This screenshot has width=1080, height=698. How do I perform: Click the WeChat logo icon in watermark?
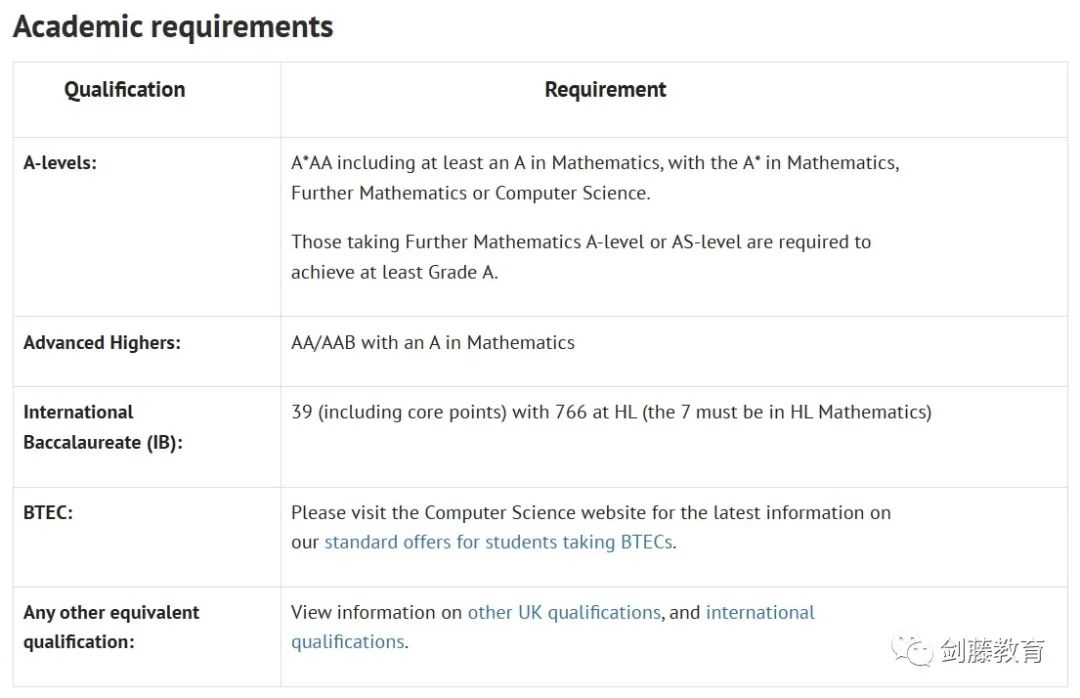pyautogui.click(x=911, y=650)
